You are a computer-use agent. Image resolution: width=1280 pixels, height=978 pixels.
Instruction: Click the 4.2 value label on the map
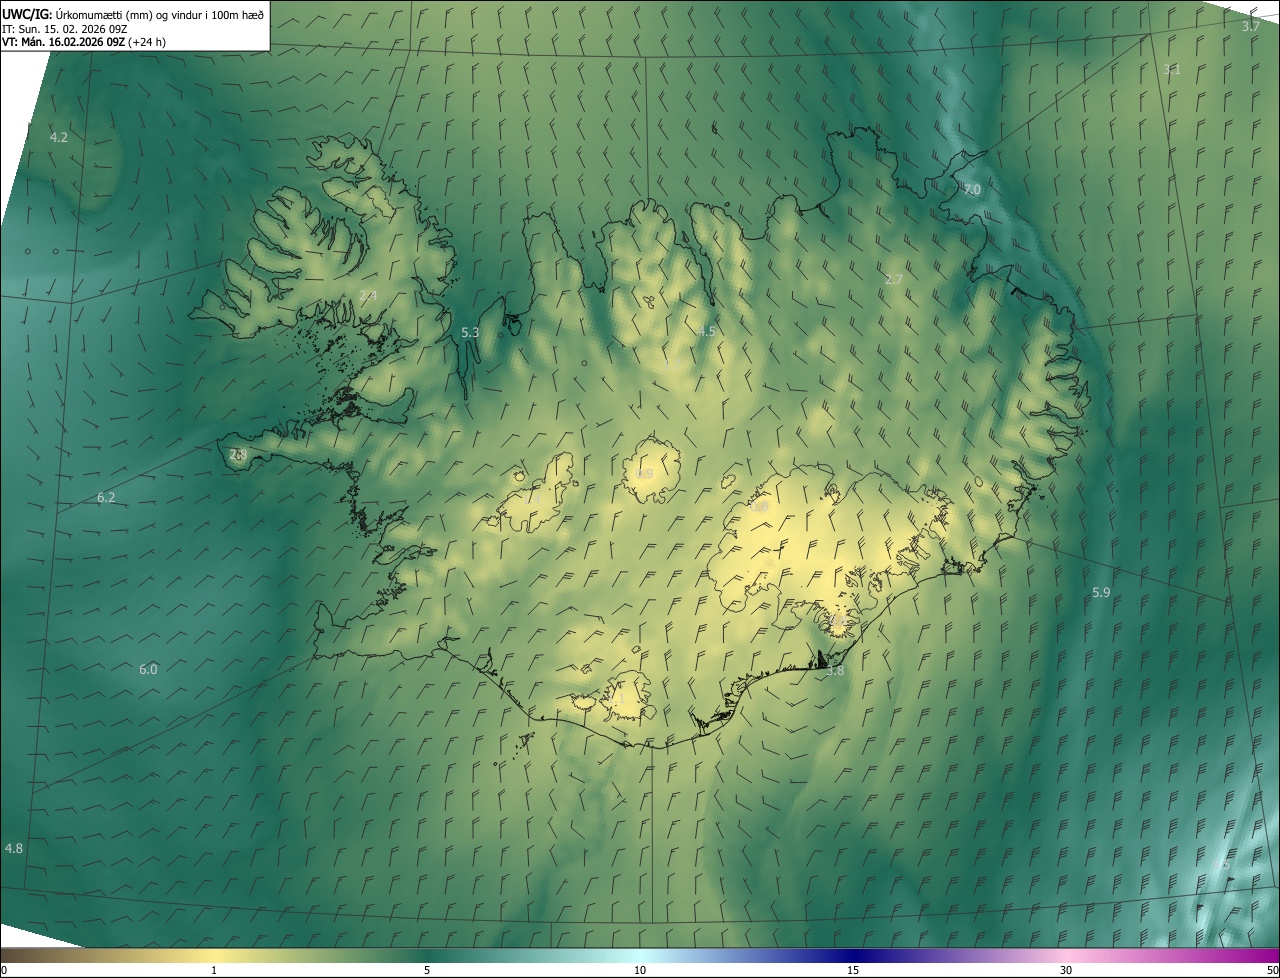(59, 137)
